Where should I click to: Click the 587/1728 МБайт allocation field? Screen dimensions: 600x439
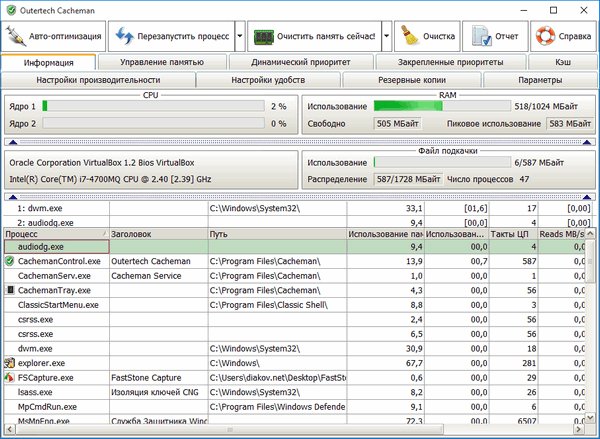408,179
